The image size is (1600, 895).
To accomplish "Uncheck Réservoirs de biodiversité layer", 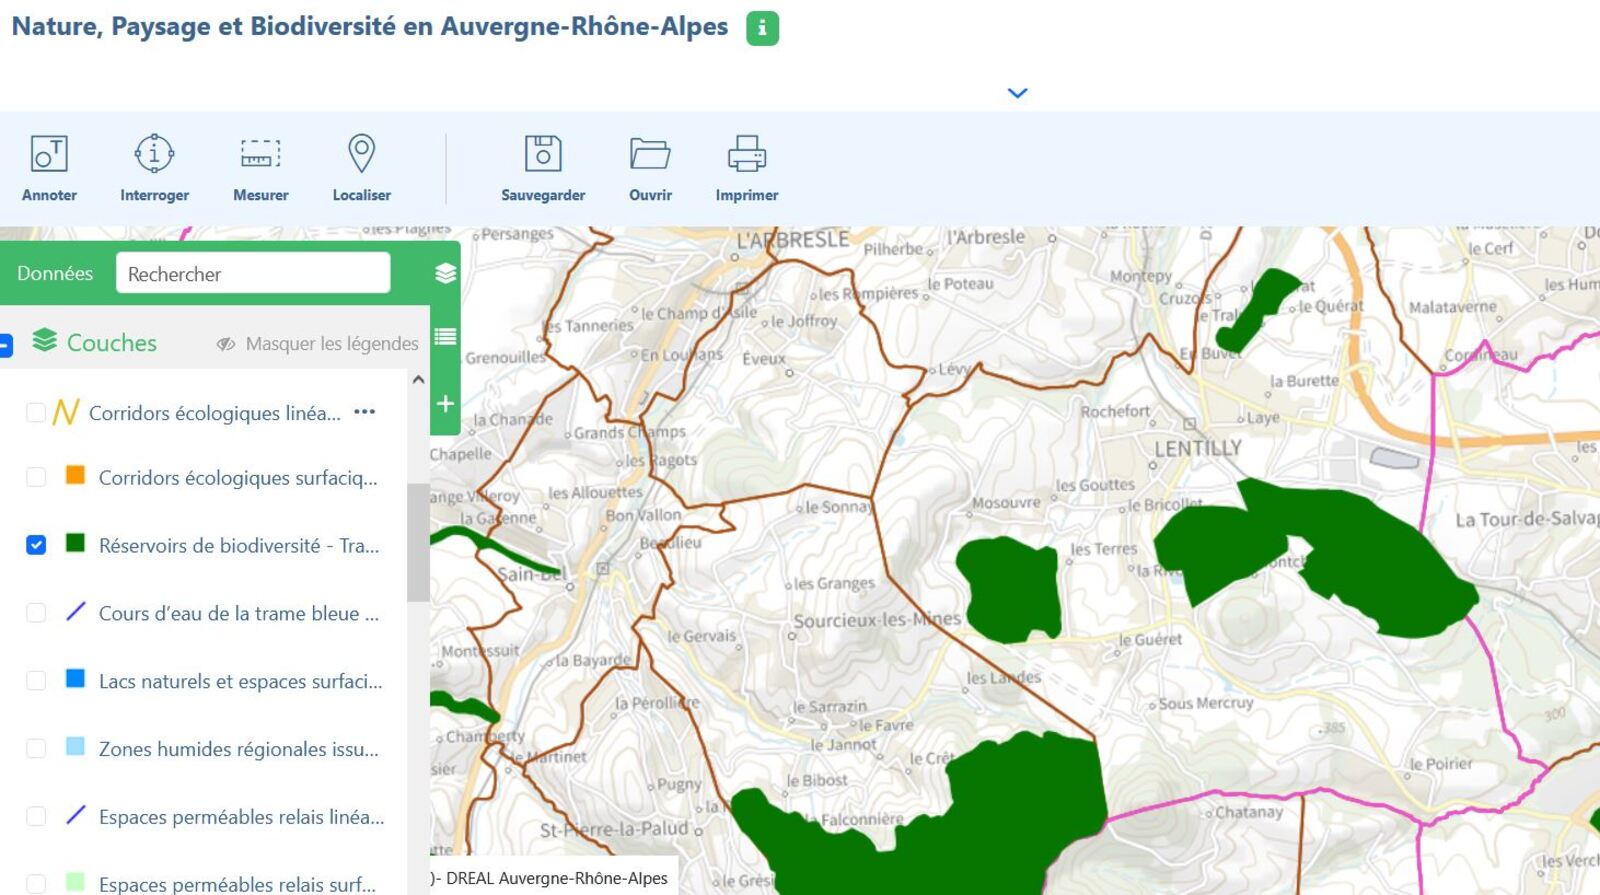I will tap(36, 545).
